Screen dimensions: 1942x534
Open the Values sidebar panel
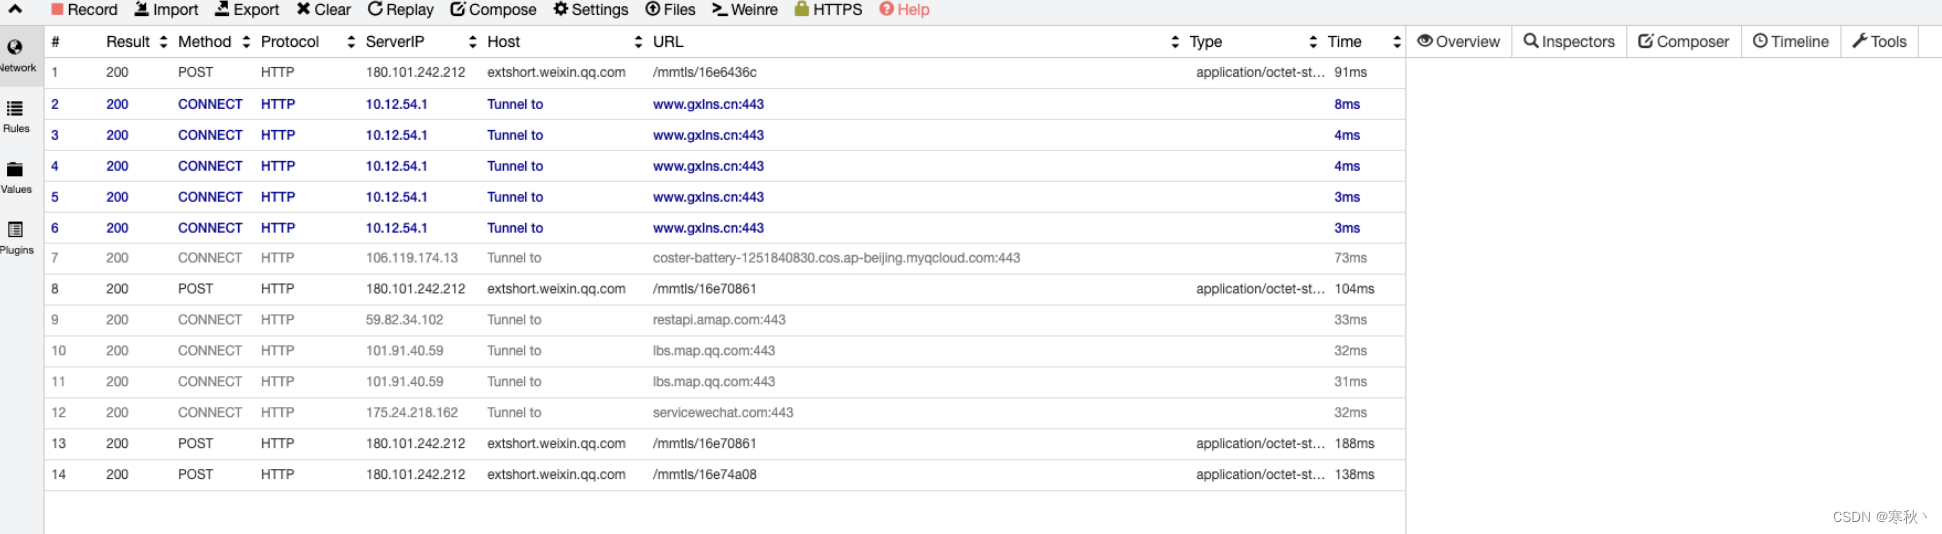coord(15,177)
